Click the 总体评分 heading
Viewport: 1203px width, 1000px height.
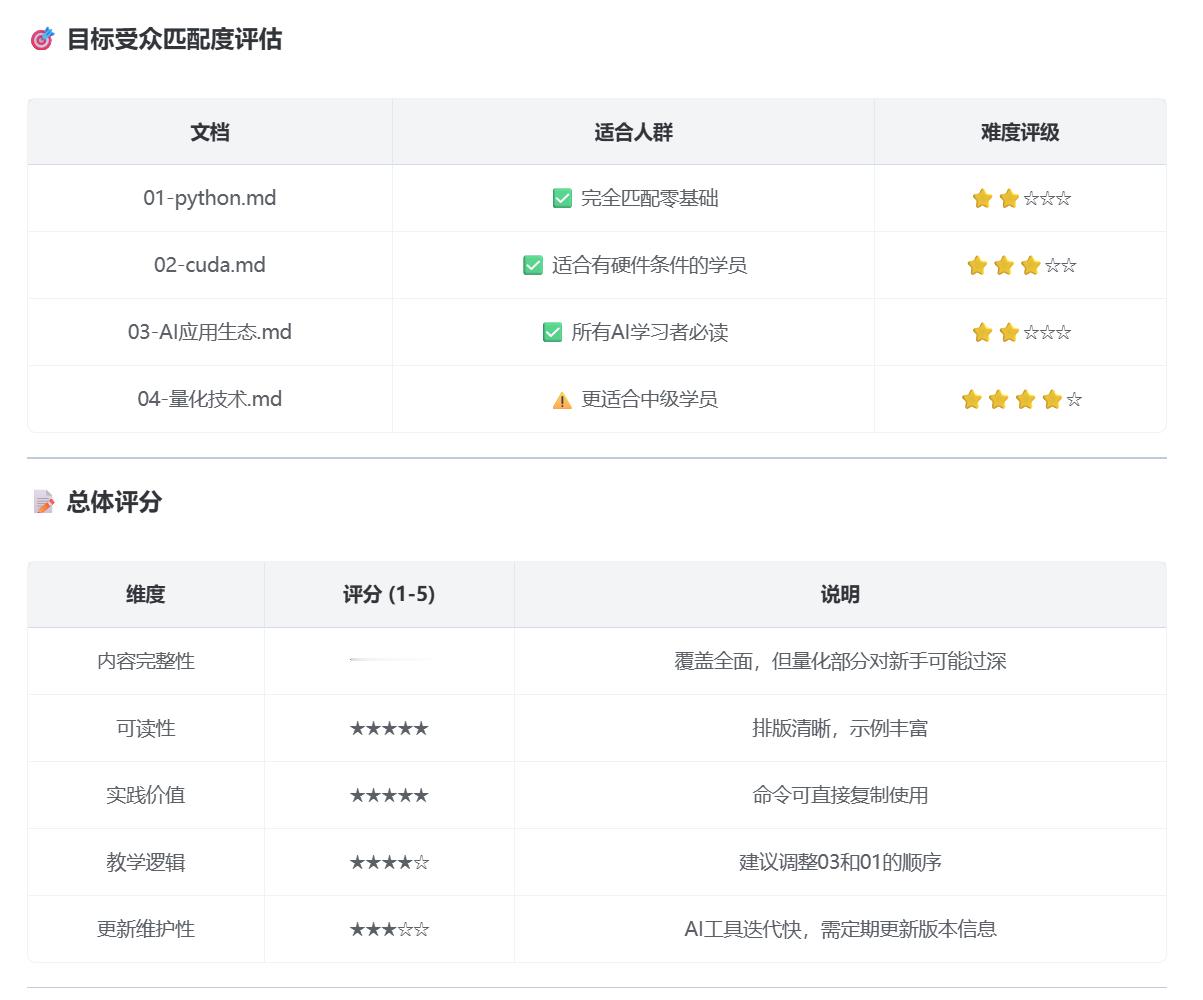(114, 502)
